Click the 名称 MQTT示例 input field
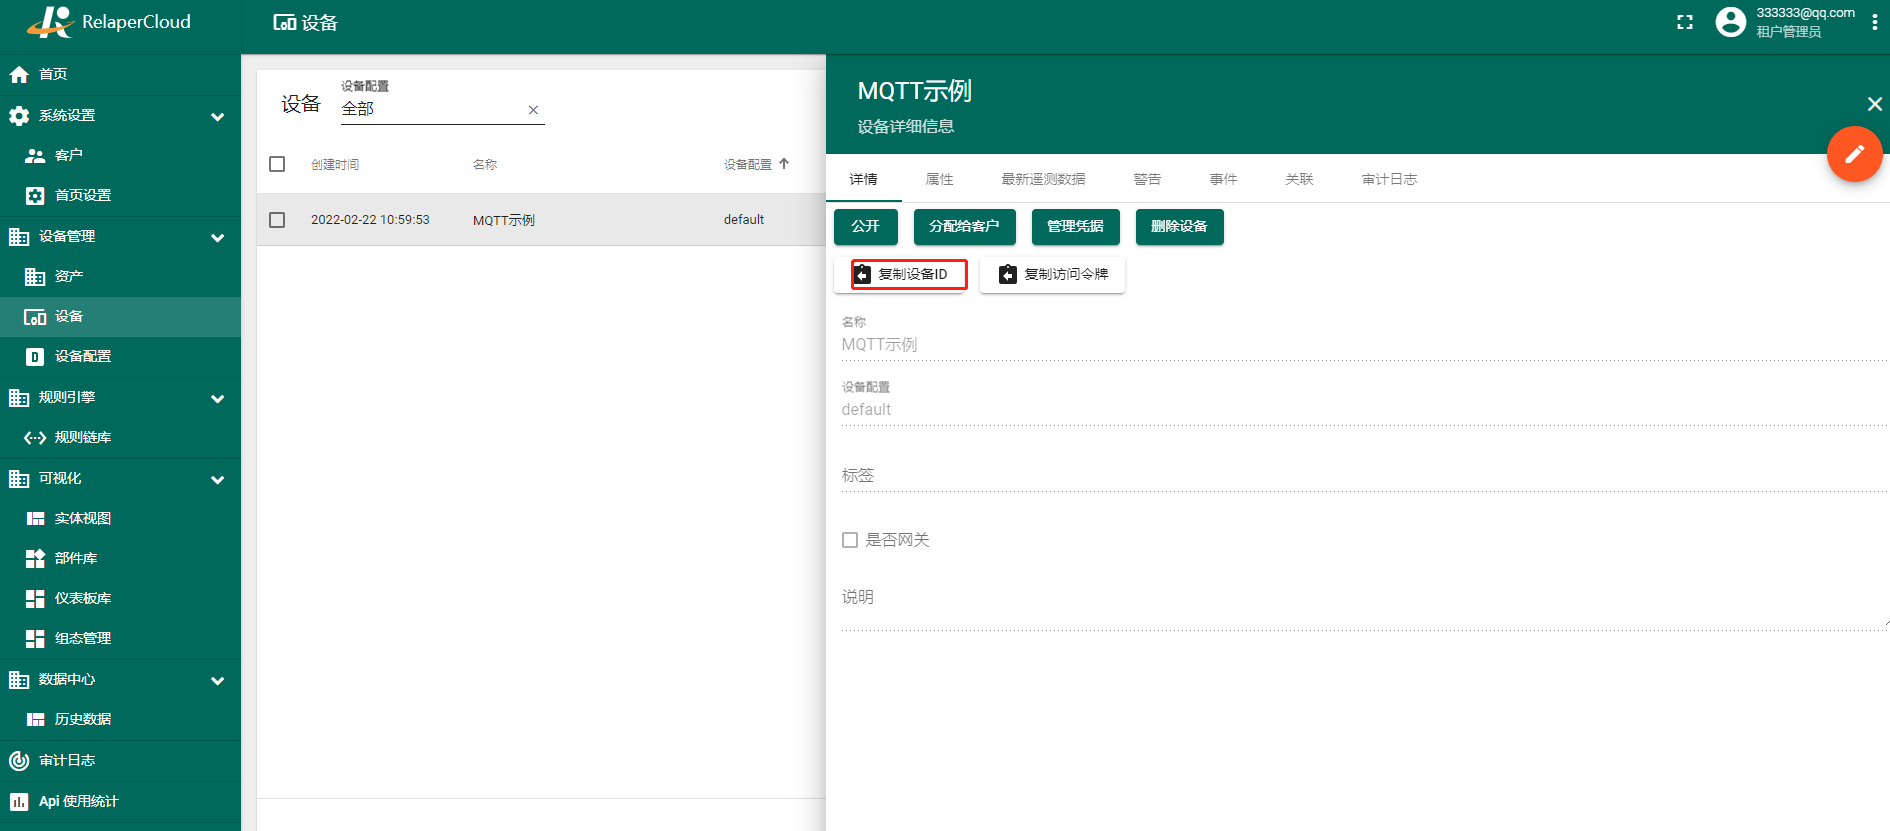Viewport: 1890px width, 831px height. pyautogui.click(x=1364, y=345)
